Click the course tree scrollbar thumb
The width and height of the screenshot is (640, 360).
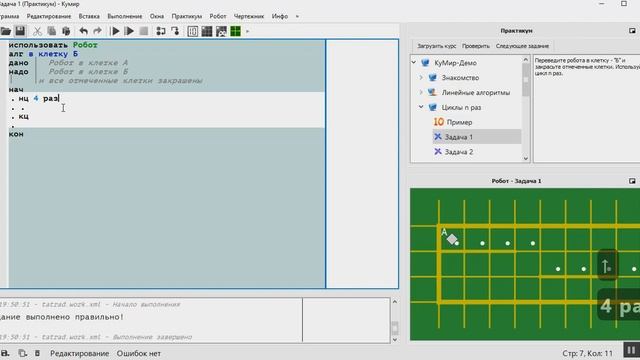(526, 80)
